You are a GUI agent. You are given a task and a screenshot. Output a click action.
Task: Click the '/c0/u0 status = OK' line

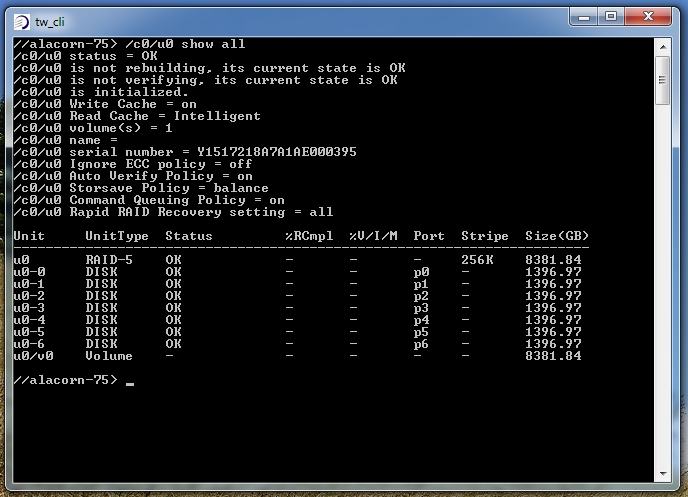point(85,56)
